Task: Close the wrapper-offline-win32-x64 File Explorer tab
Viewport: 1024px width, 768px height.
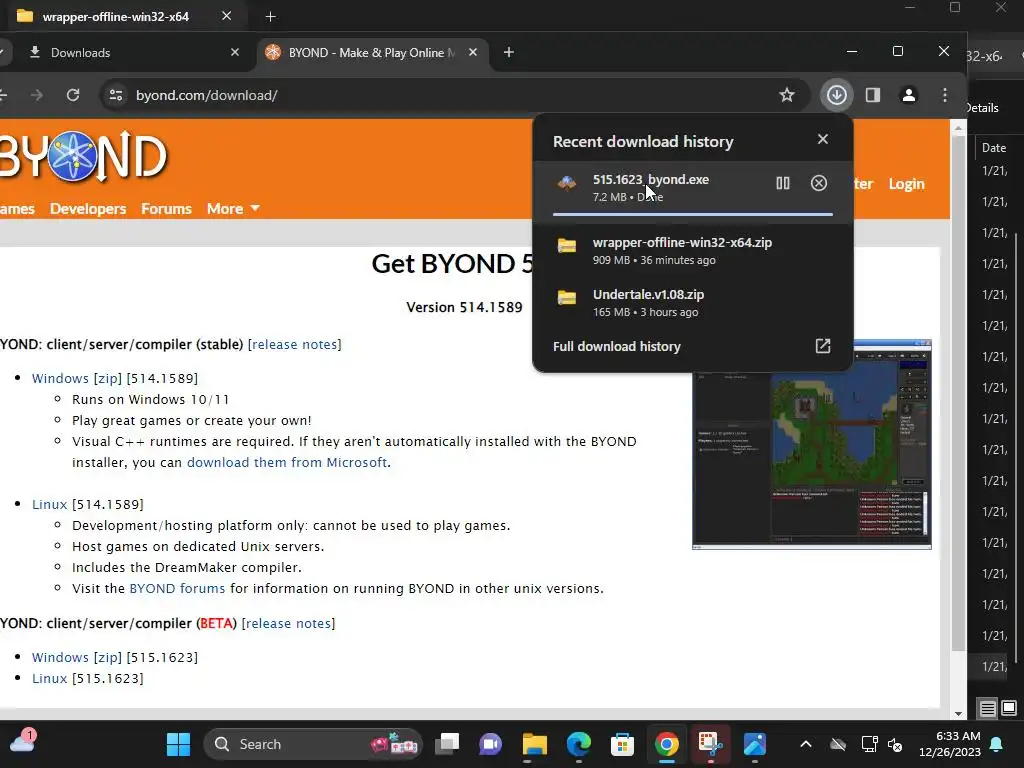Action: coord(227,16)
